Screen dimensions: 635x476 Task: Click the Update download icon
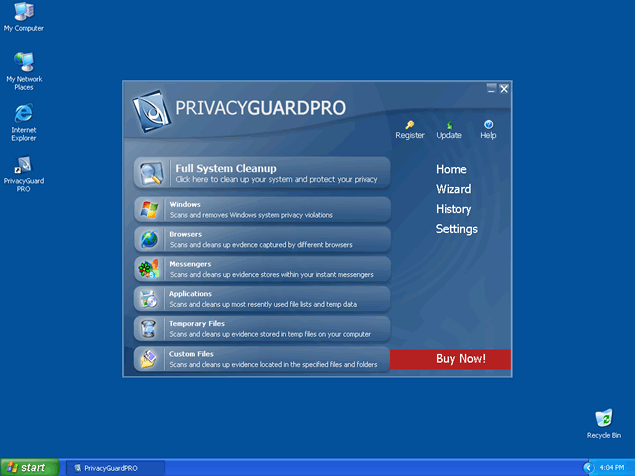(449, 125)
